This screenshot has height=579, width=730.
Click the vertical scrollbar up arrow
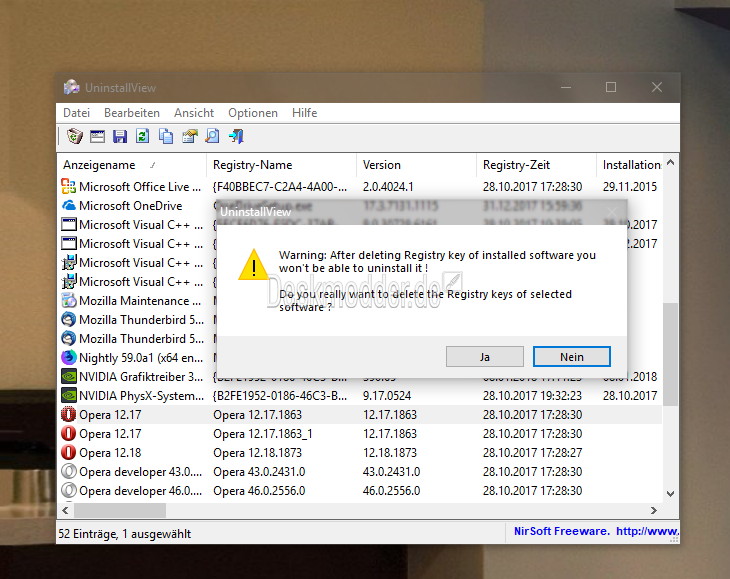670,162
